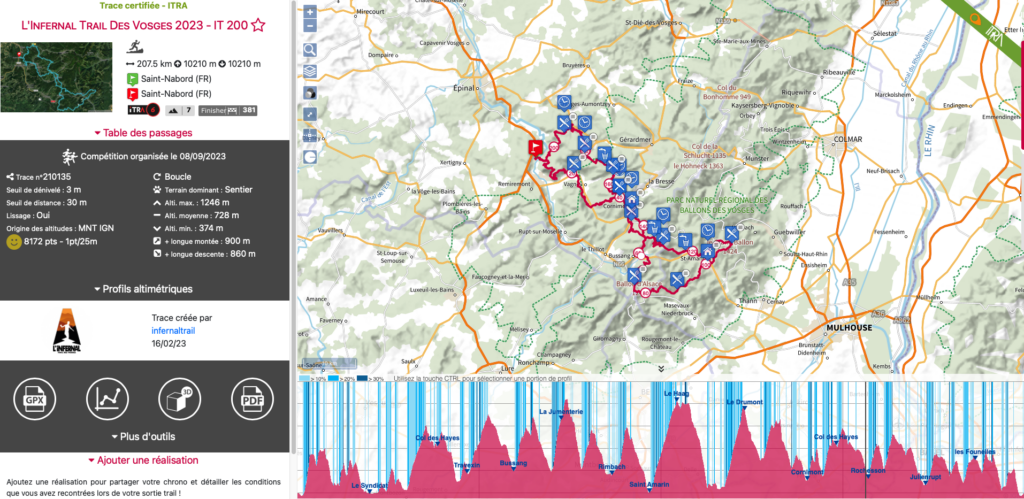Click the Le Syndicat label on elevation profile

coord(369,486)
